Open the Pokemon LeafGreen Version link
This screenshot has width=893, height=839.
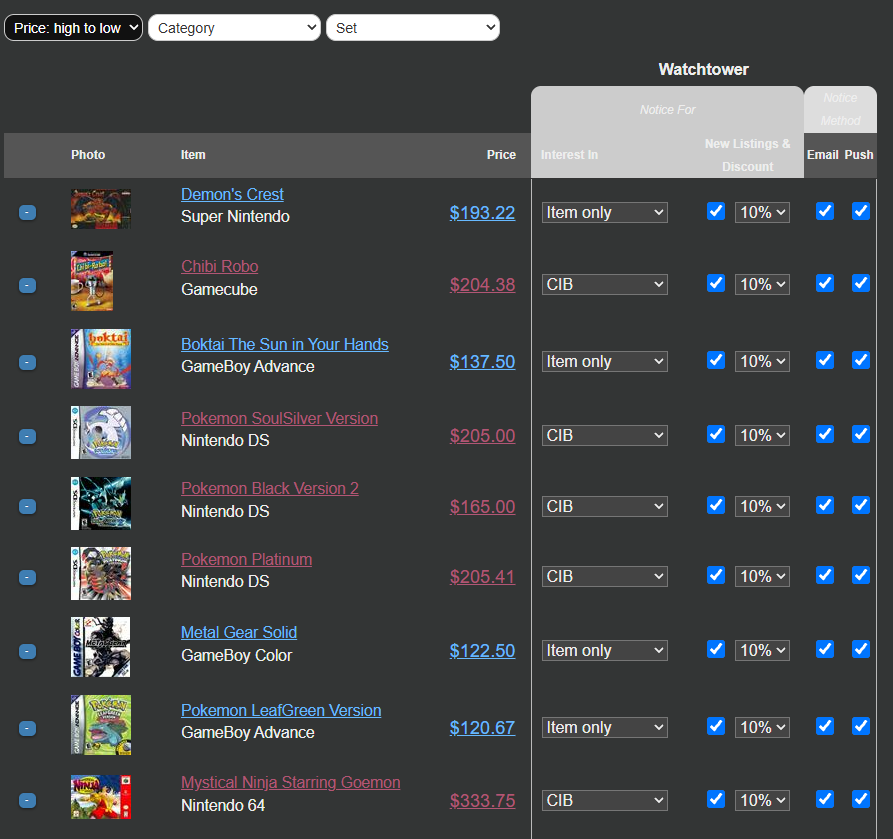click(x=281, y=710)
